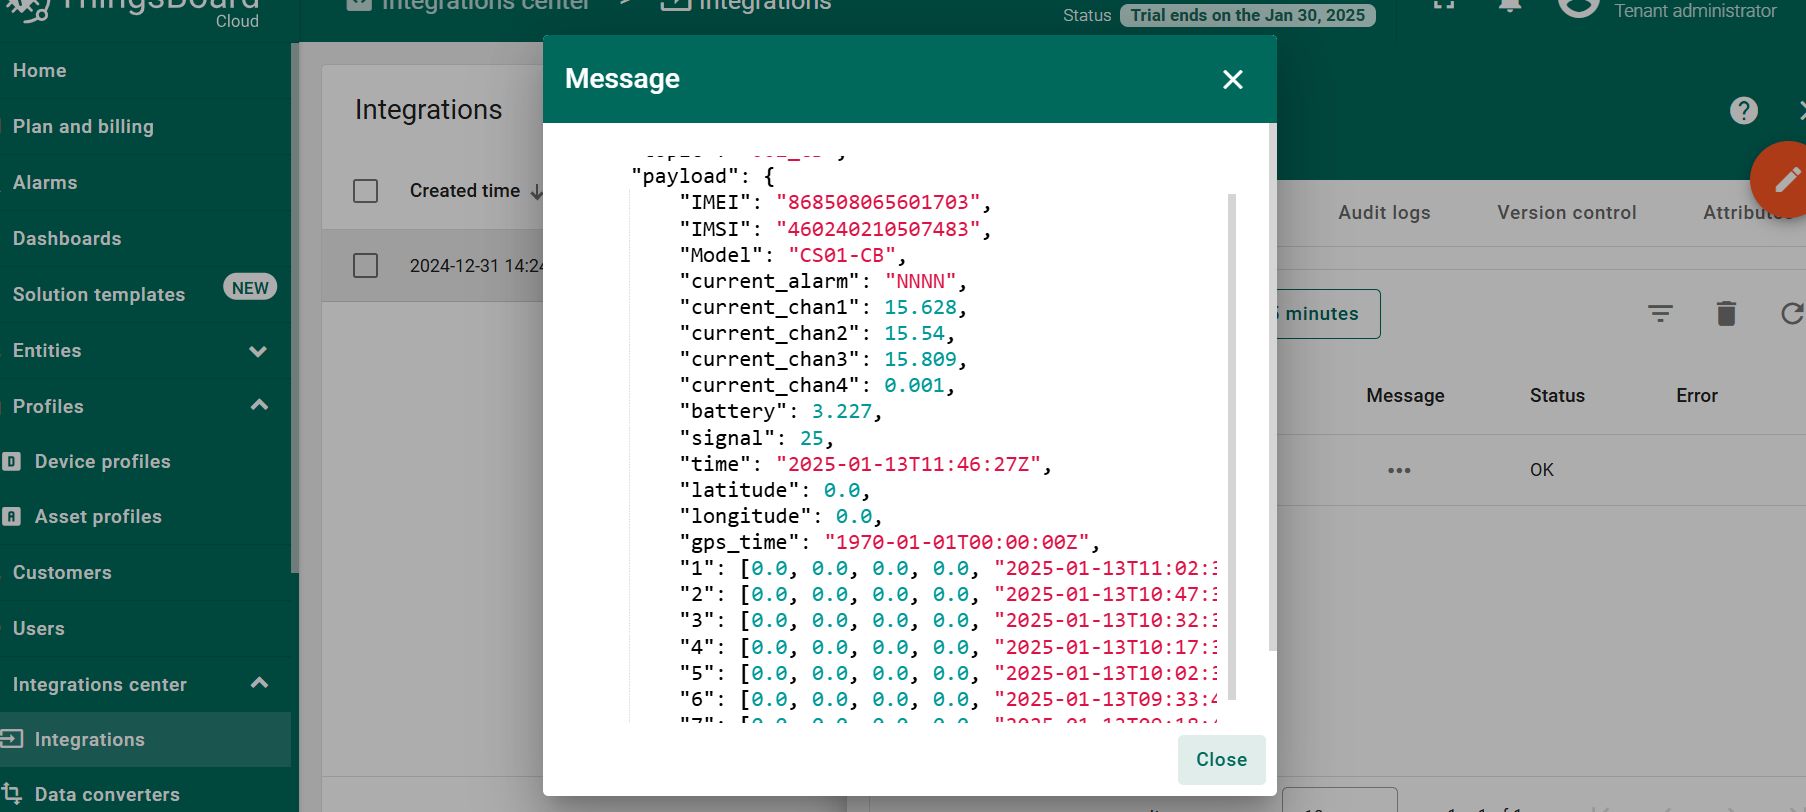Click the sidebar menu scrollbar
The image size is (1806, 812).
295,308
